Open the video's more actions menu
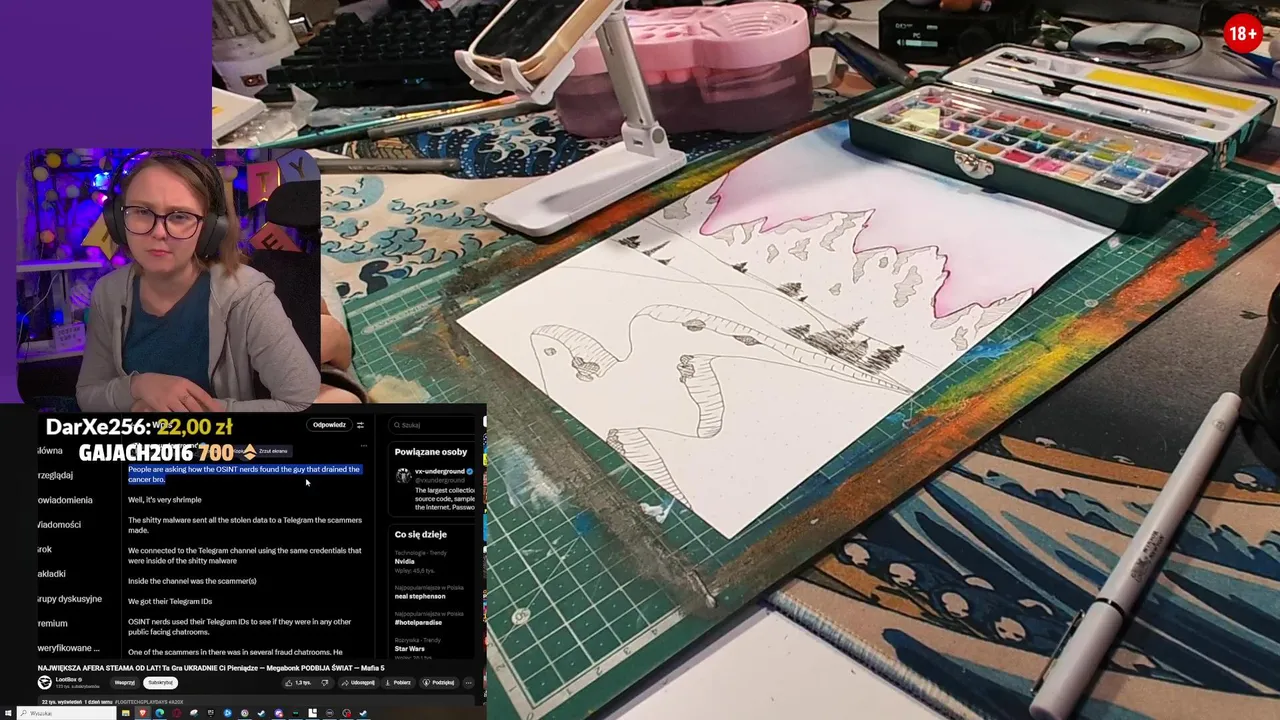Screen dimensions: 1280x720 [x=469, y=682]
